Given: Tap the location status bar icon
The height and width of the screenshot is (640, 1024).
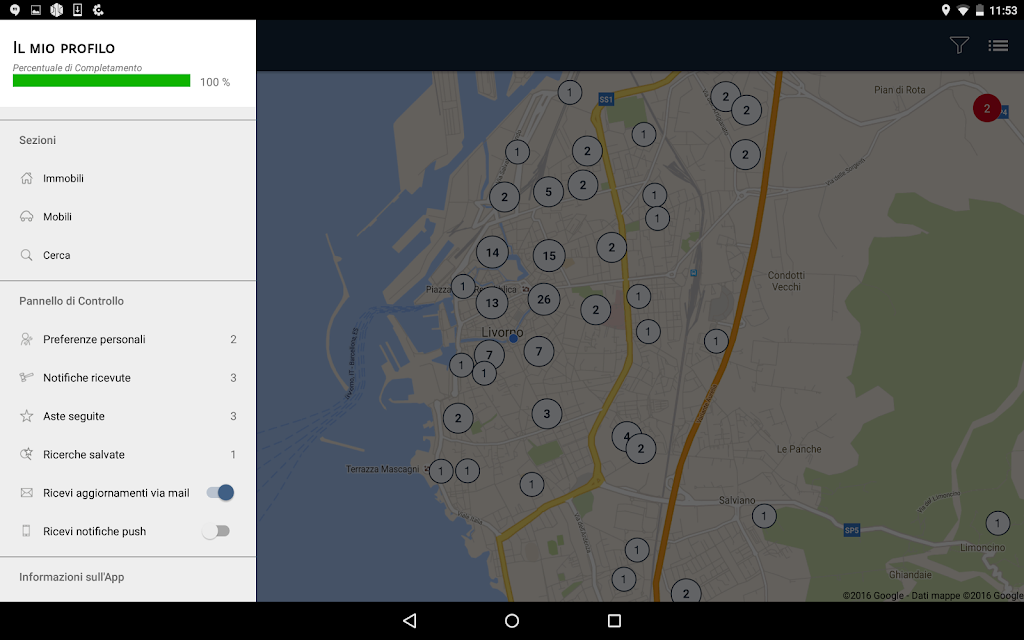Looking at the screenshot, I should [x=945, y=10].
